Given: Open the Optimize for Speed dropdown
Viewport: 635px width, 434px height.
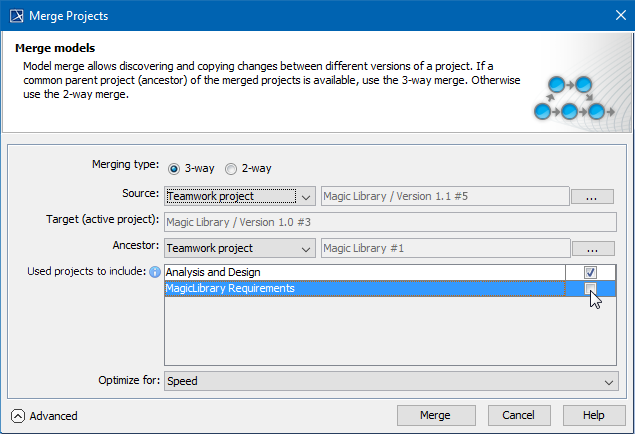Looking at the screenshot, I should pyautogui.click(x=391, y=381).
